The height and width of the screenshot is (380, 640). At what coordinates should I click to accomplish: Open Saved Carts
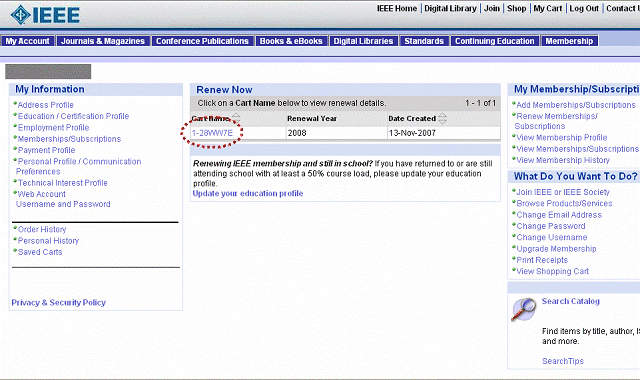click(x=40, y=252)
